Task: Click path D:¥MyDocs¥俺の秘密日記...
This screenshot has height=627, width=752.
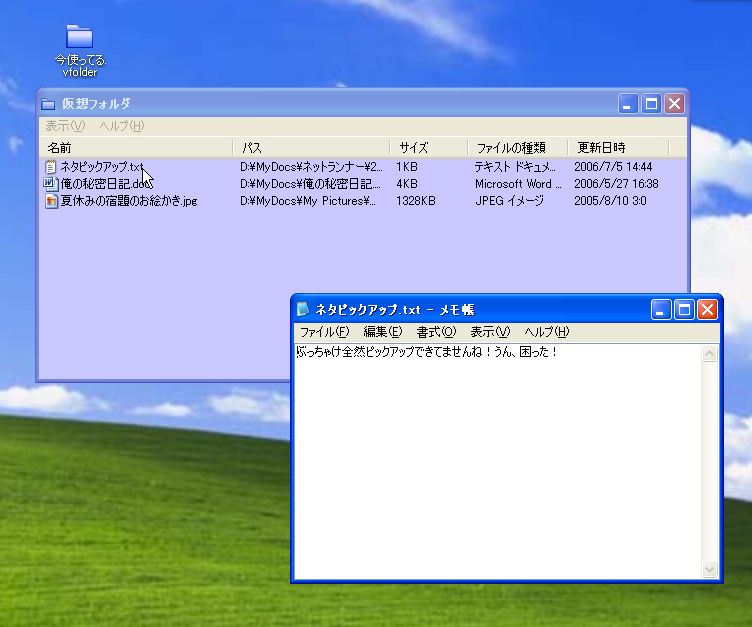Action: click(x=310, y=184)
